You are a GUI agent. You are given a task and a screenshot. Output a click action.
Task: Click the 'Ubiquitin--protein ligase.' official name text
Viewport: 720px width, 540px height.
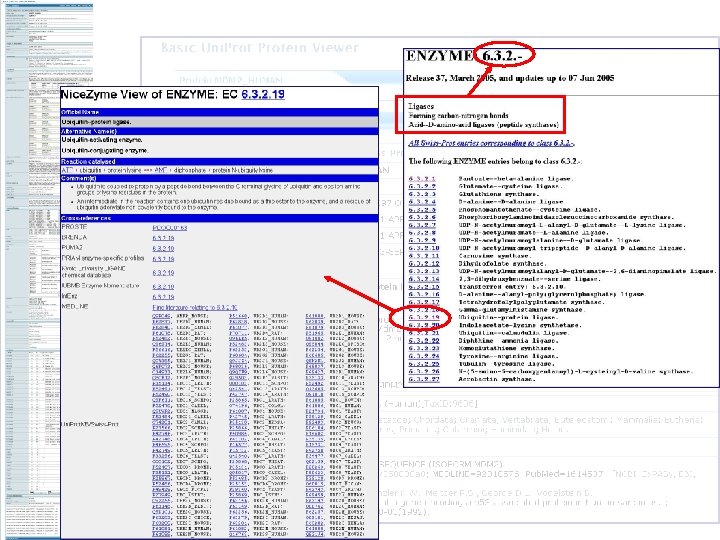coord(96,122)
